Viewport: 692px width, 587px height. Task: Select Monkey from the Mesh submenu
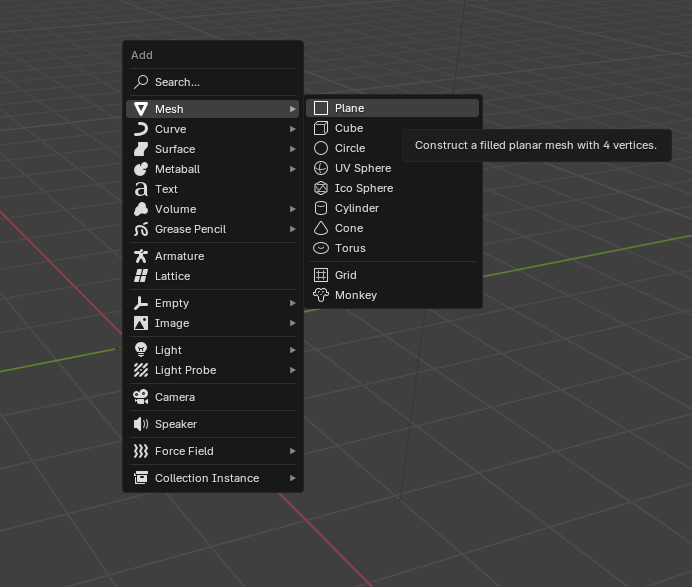click(x=392, y=295)
